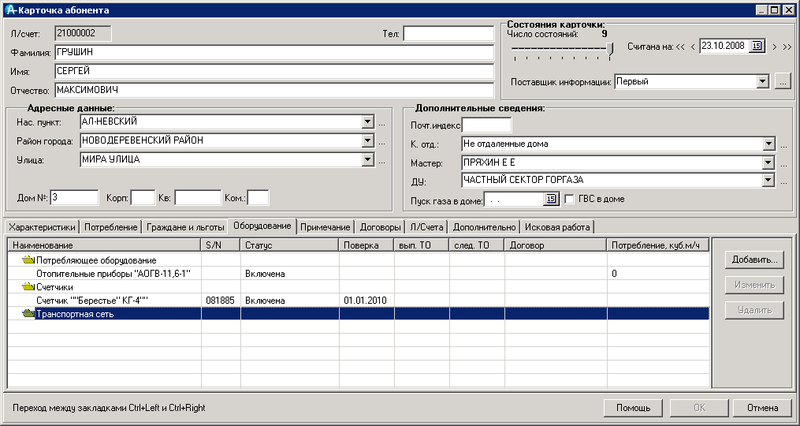Click the Помощь button

point(633,408)
